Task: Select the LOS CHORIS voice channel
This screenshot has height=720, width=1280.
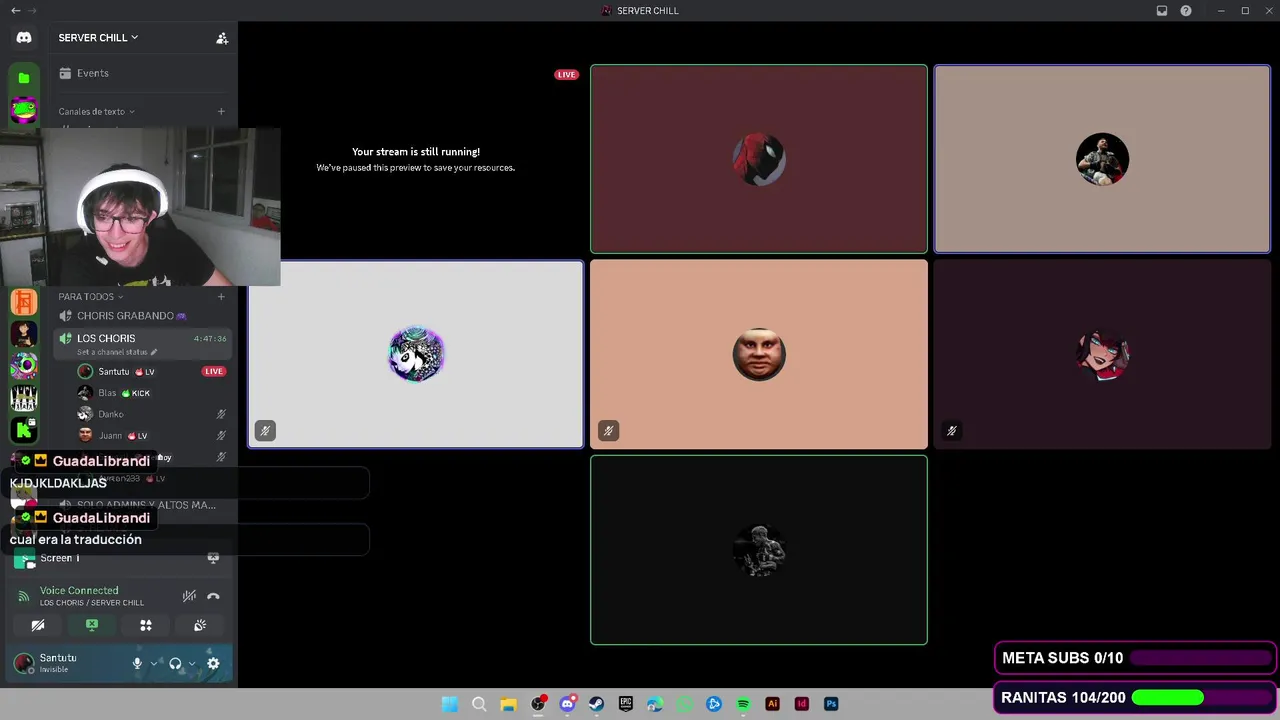Action: click(x=142, y=343)
